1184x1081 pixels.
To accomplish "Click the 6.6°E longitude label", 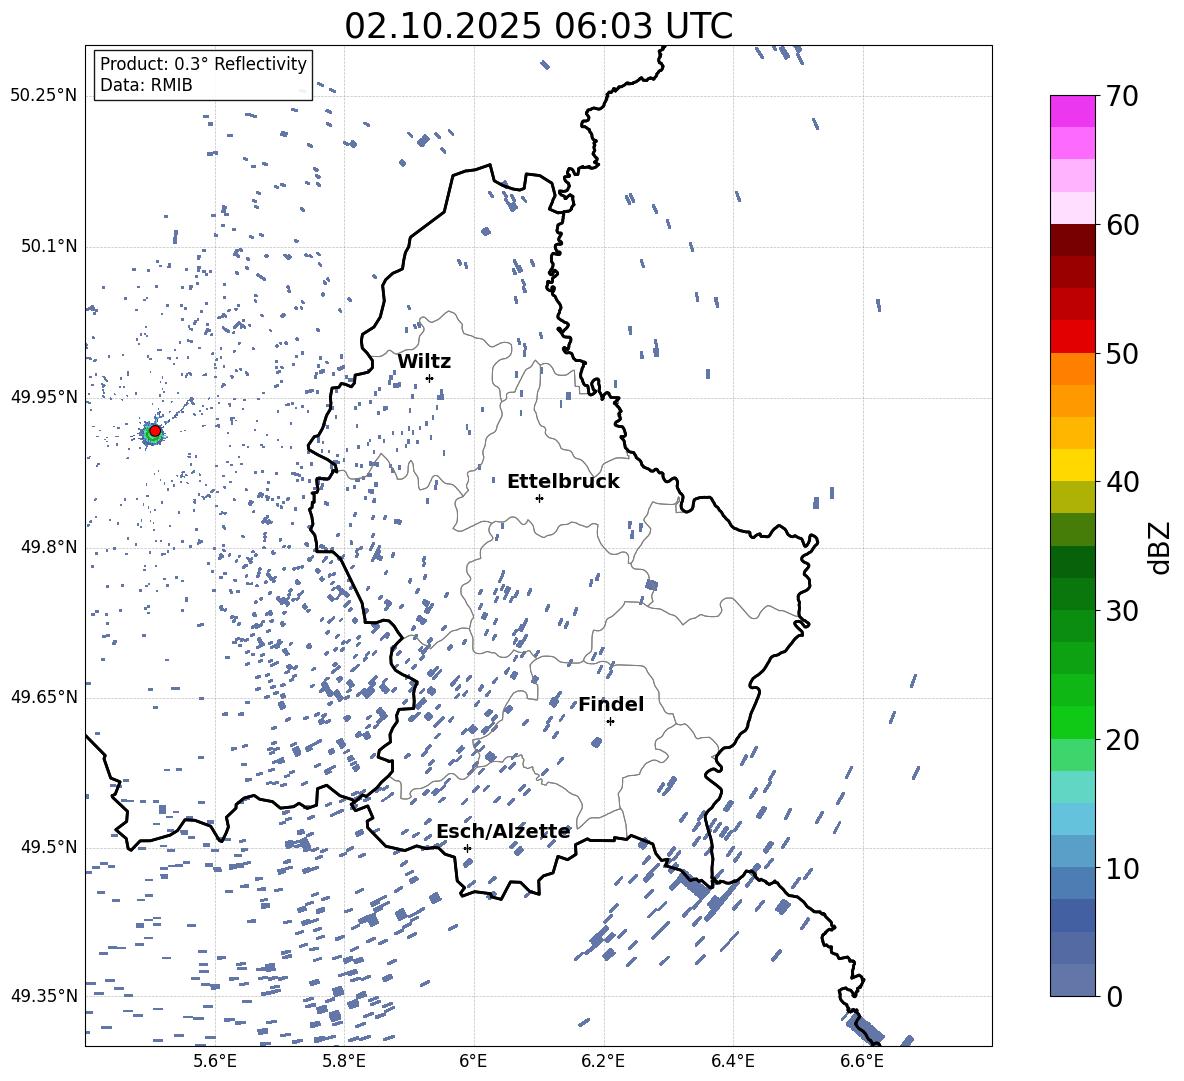I will (862, 1061).
